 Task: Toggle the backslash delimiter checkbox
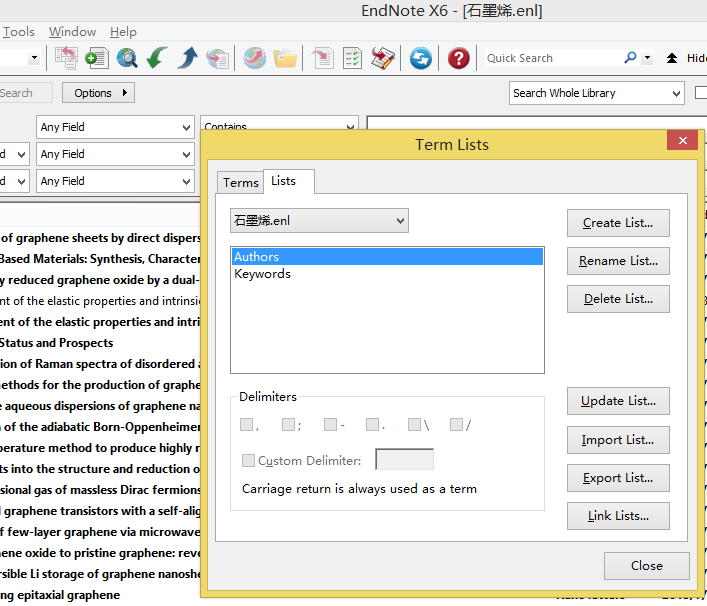[x=414, y=424]
